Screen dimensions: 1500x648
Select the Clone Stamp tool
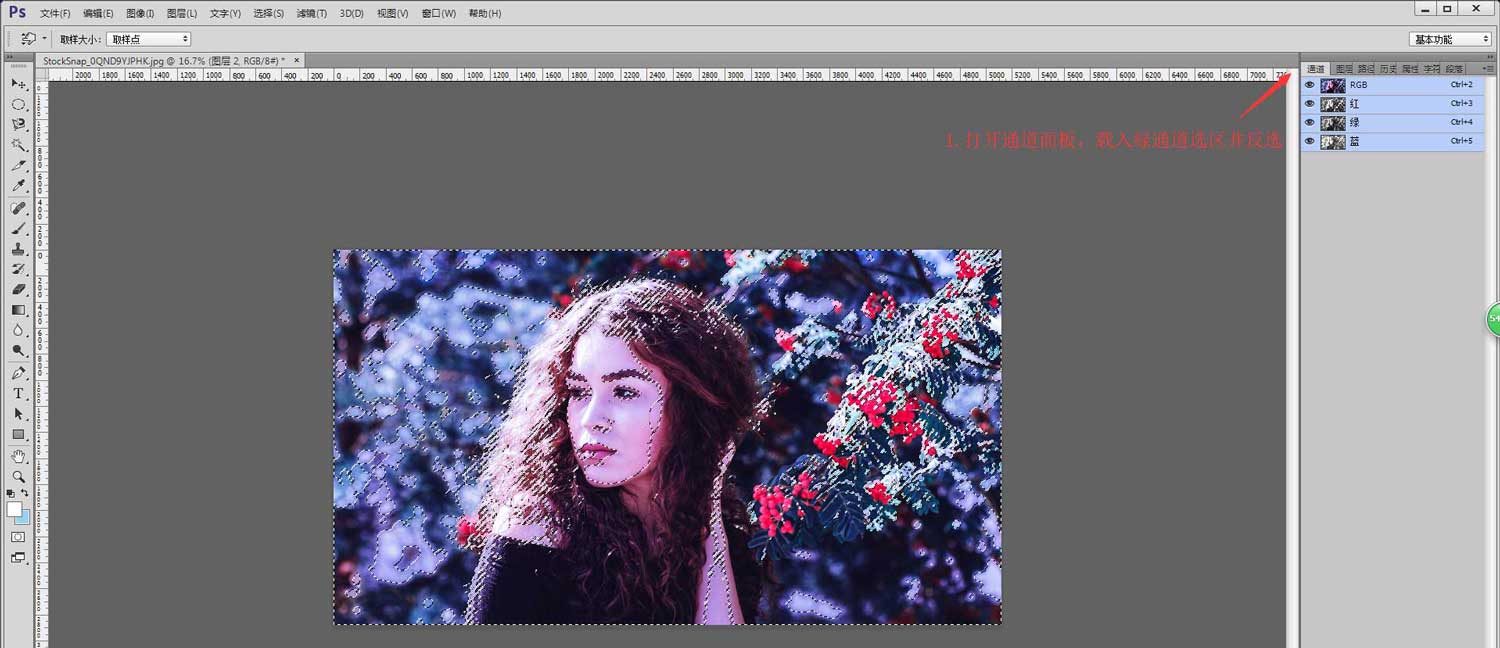18,249
